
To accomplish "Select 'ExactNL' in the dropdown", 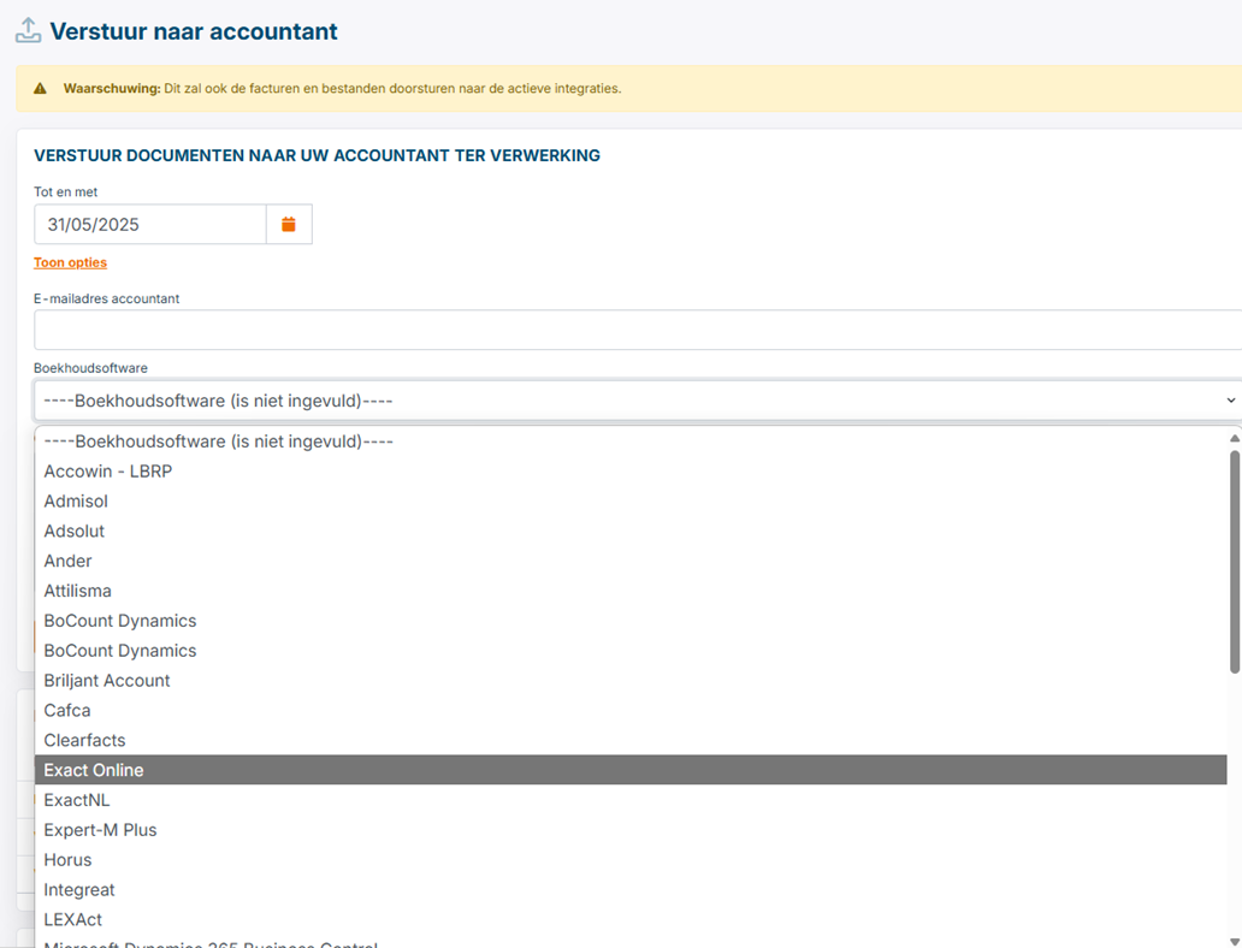I will [x=77, y=800].
